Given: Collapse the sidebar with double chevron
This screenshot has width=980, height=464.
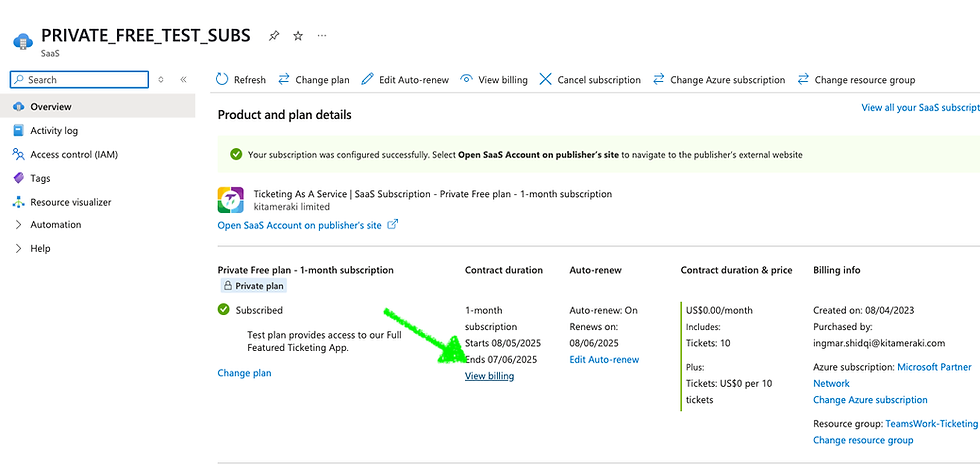Looking at the screenshot, I should click(x=183, y=80).
